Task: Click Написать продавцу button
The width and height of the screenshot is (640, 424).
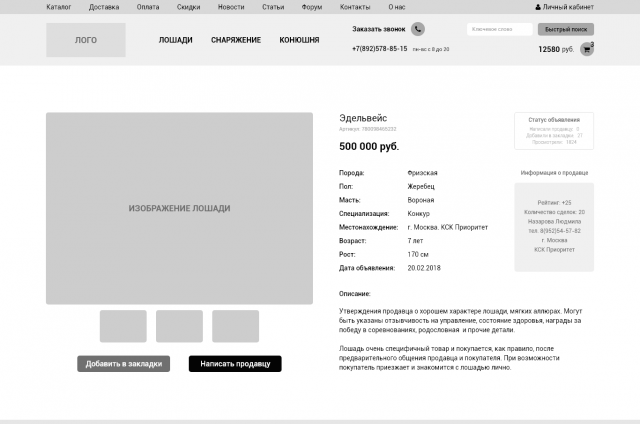Action: tap(235, 364)
